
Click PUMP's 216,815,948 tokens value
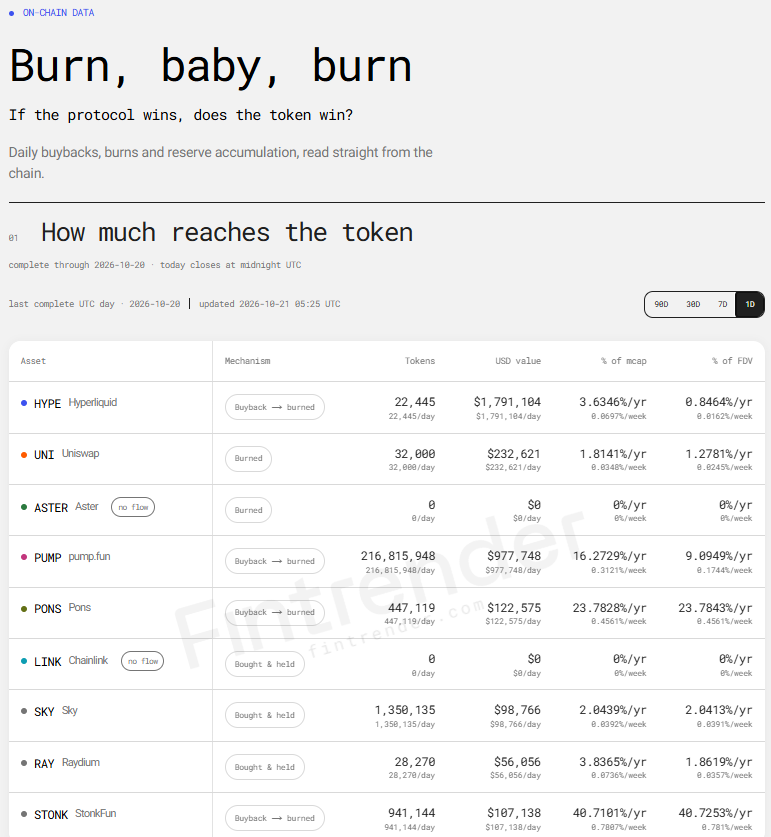click(398, 556)
